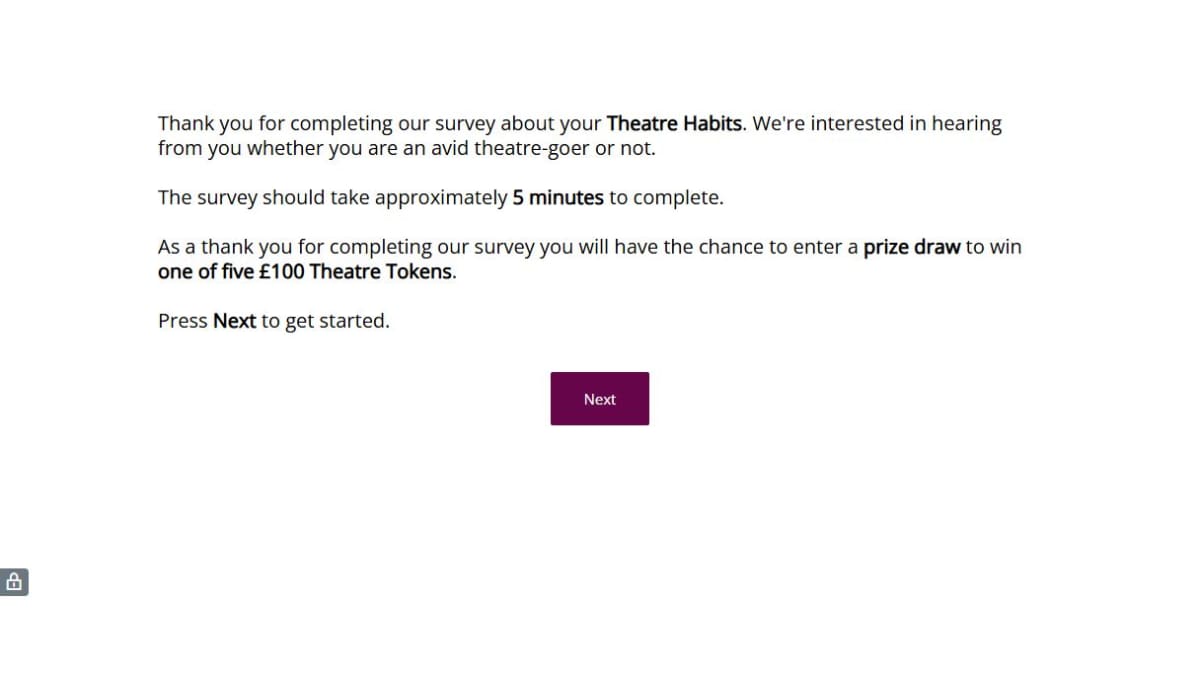Click the bold word Next in instructions
Screen dimensions: 1200x675
tap(235, 321)
